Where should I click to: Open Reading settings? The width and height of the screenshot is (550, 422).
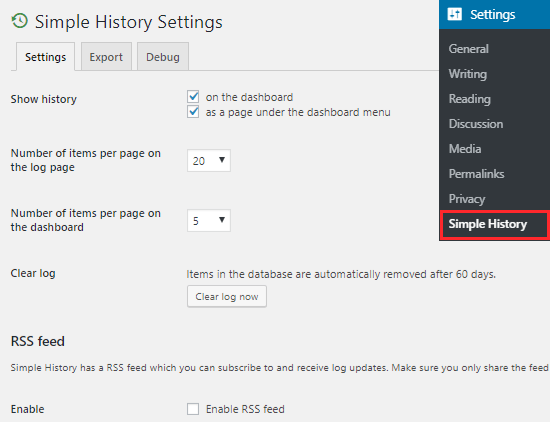(469, 99)
